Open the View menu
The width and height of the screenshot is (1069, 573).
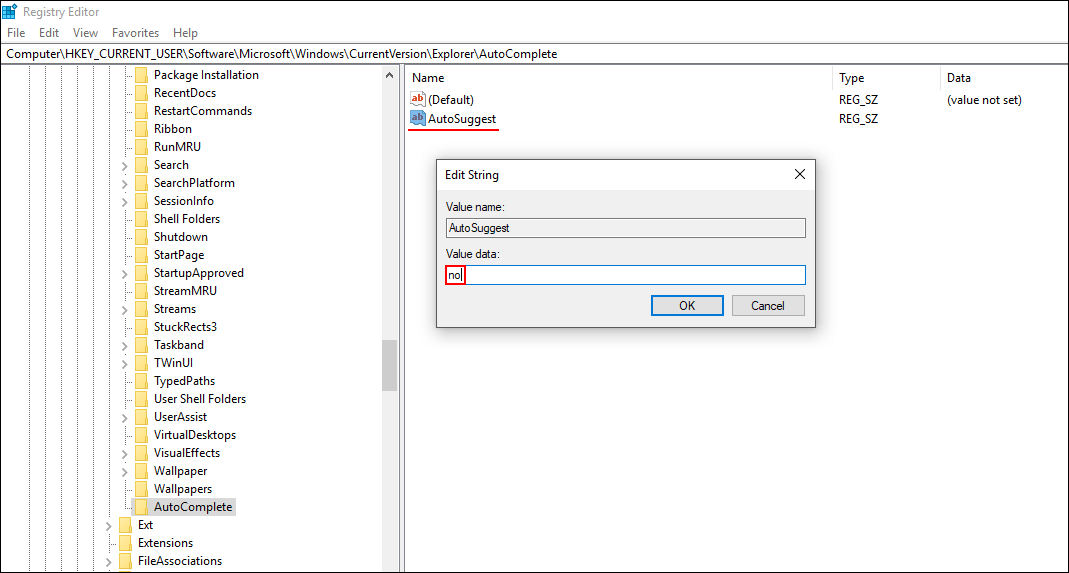[85, 33]
